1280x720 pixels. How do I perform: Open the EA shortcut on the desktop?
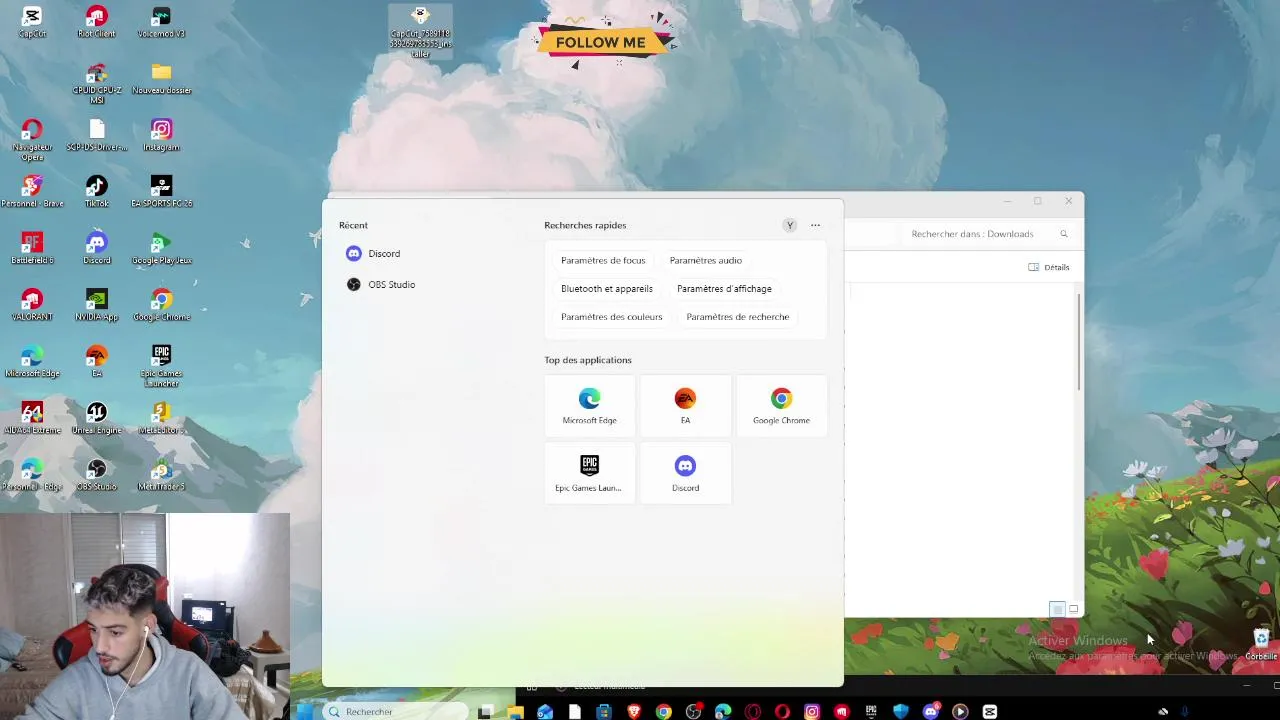click(x=96, y=362)
